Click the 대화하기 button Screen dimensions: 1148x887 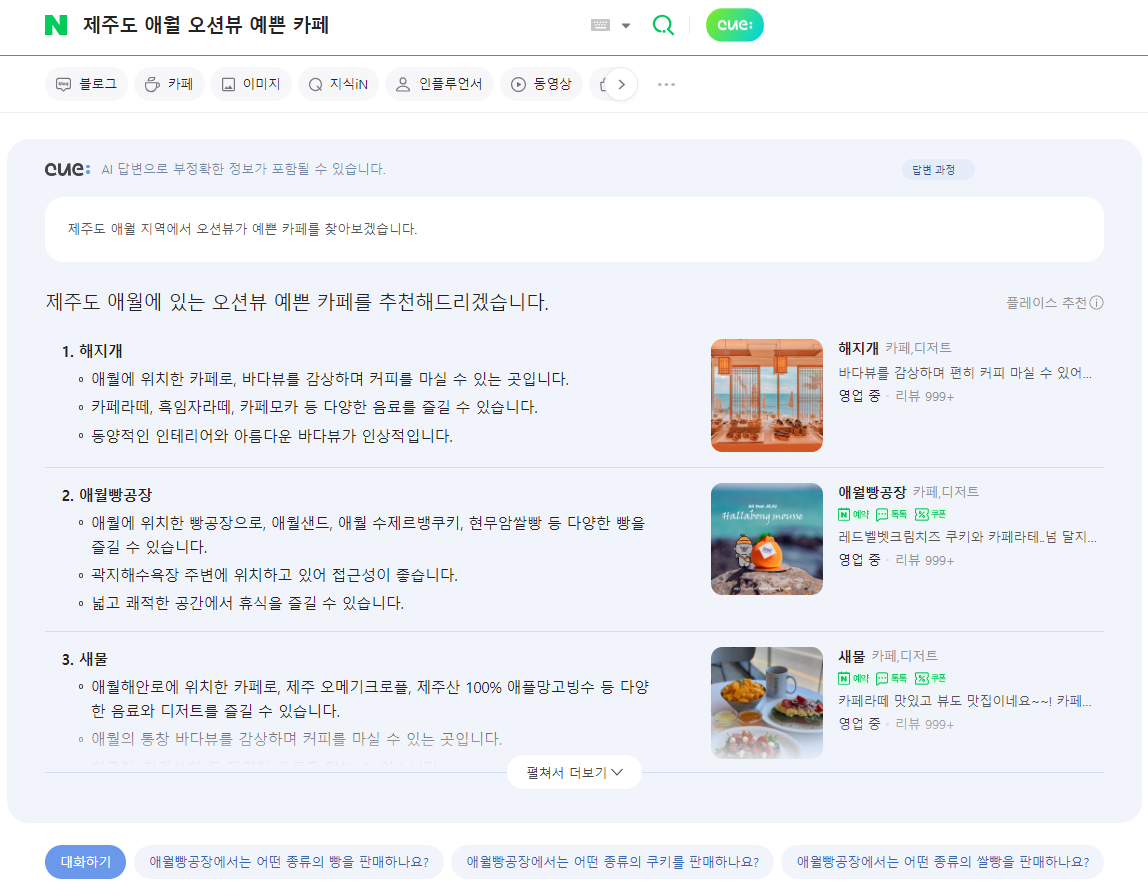[x=86, y=861]
